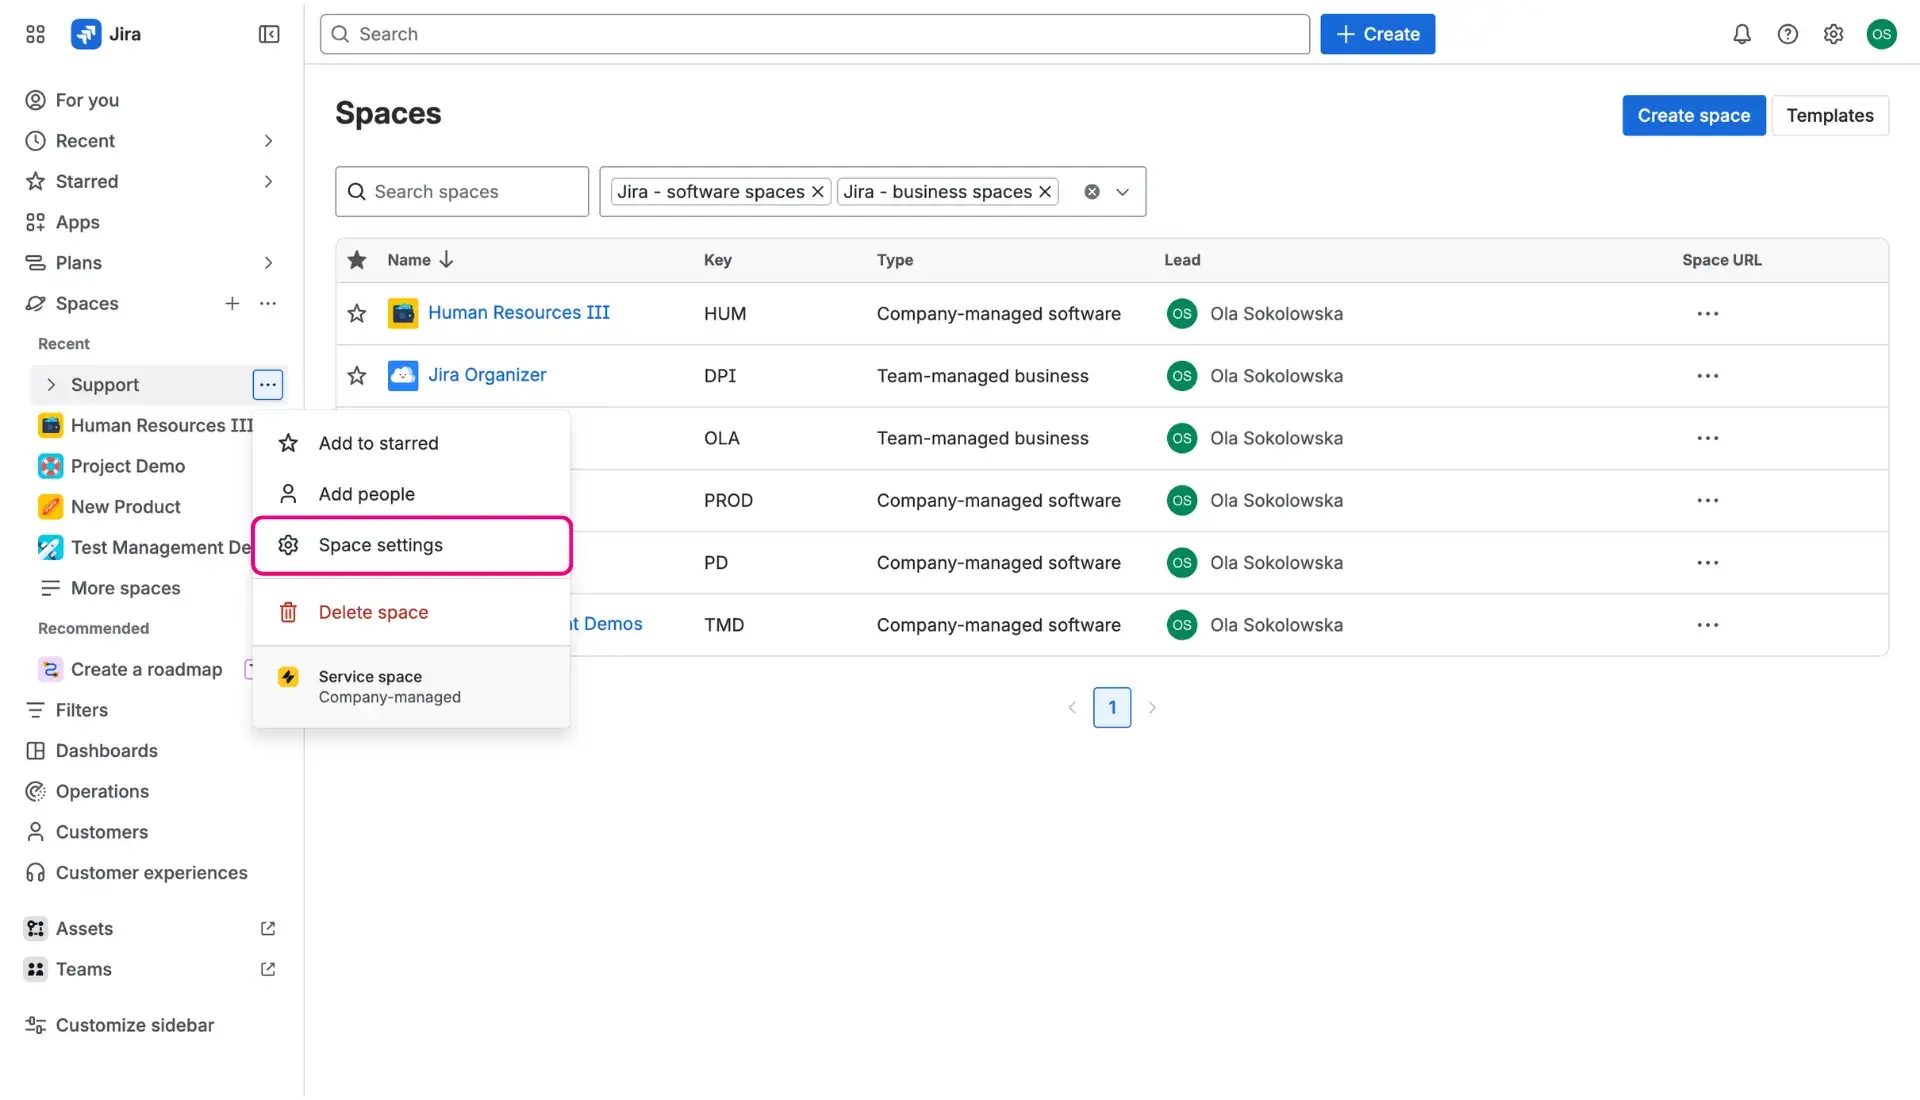1920x1100 pixels.
Task: Open the Customer experiences headset icon
Action: (x=35, y=872)
